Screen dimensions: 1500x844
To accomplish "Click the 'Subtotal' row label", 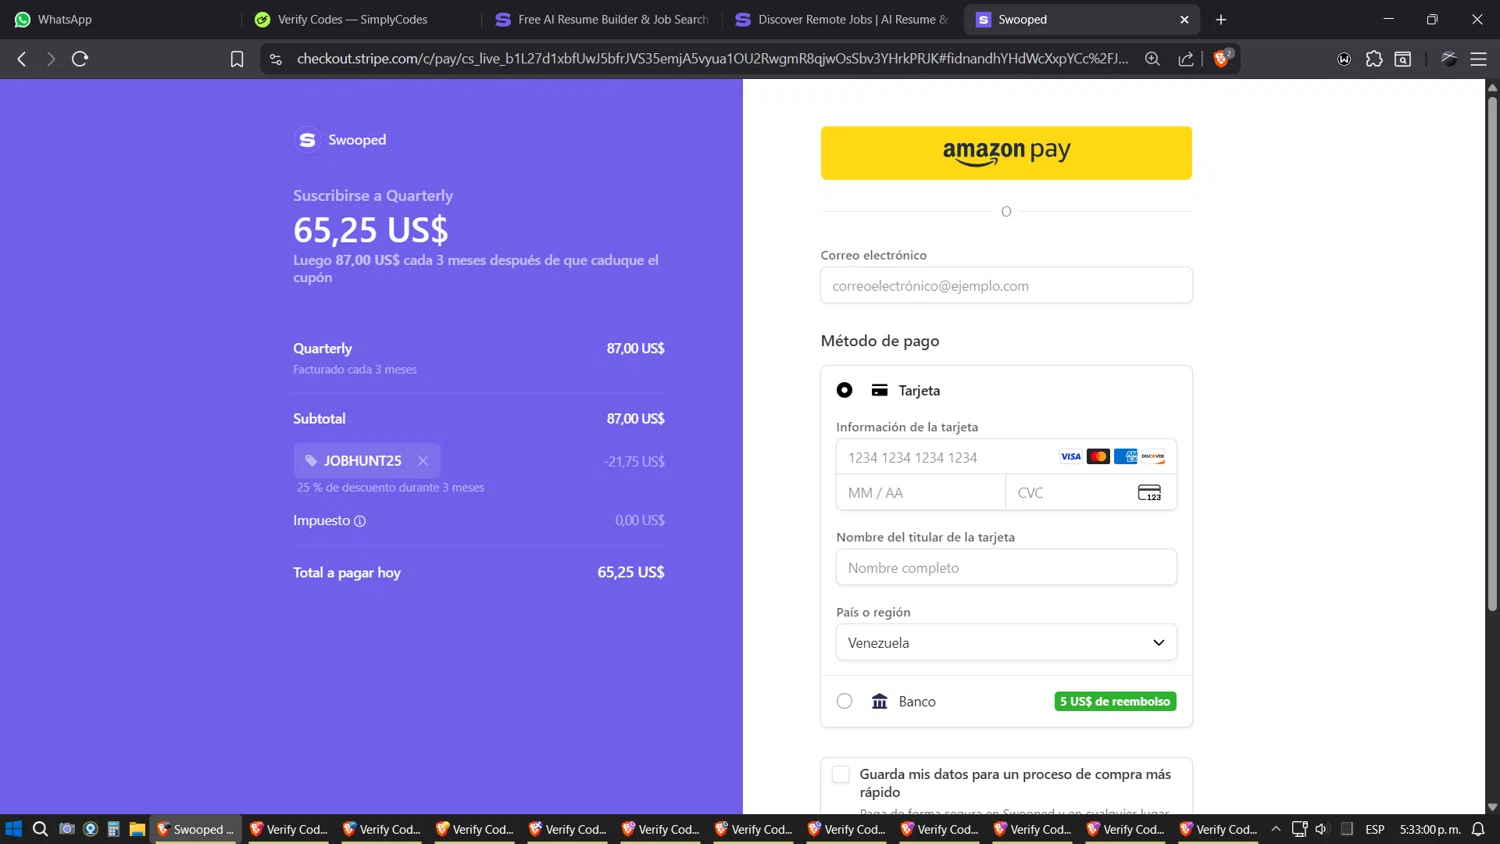I will pos(319,419).
